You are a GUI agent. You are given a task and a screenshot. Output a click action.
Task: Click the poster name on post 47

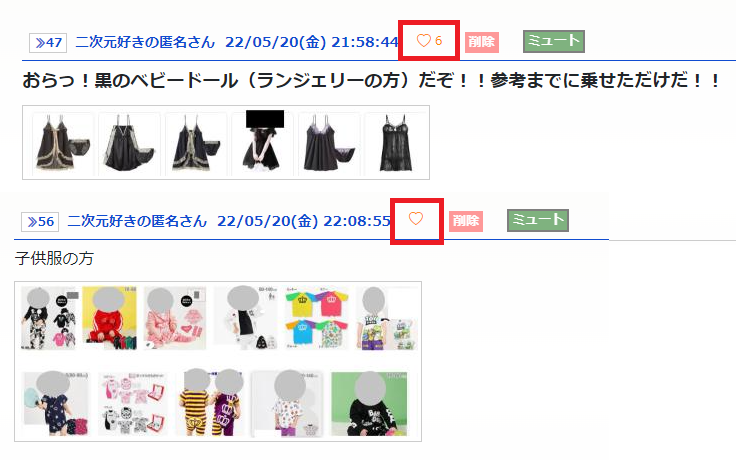click(145, 42)
